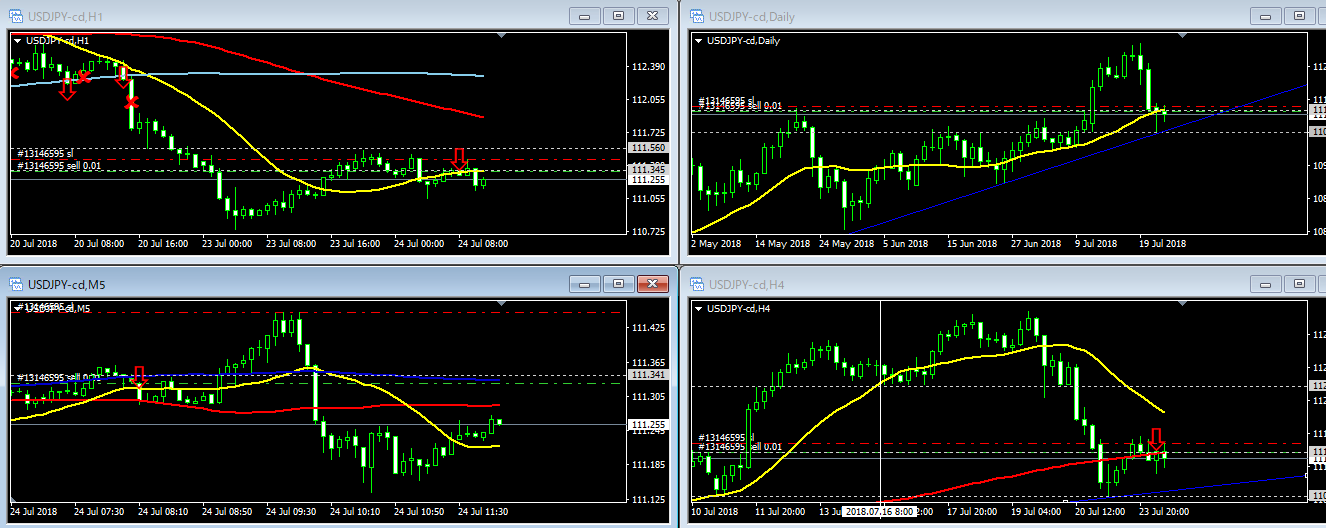Viewport: 1326px width, 528px height.
Task: Click the USDJPY-cd,M5 window title text
Action: 66,285
